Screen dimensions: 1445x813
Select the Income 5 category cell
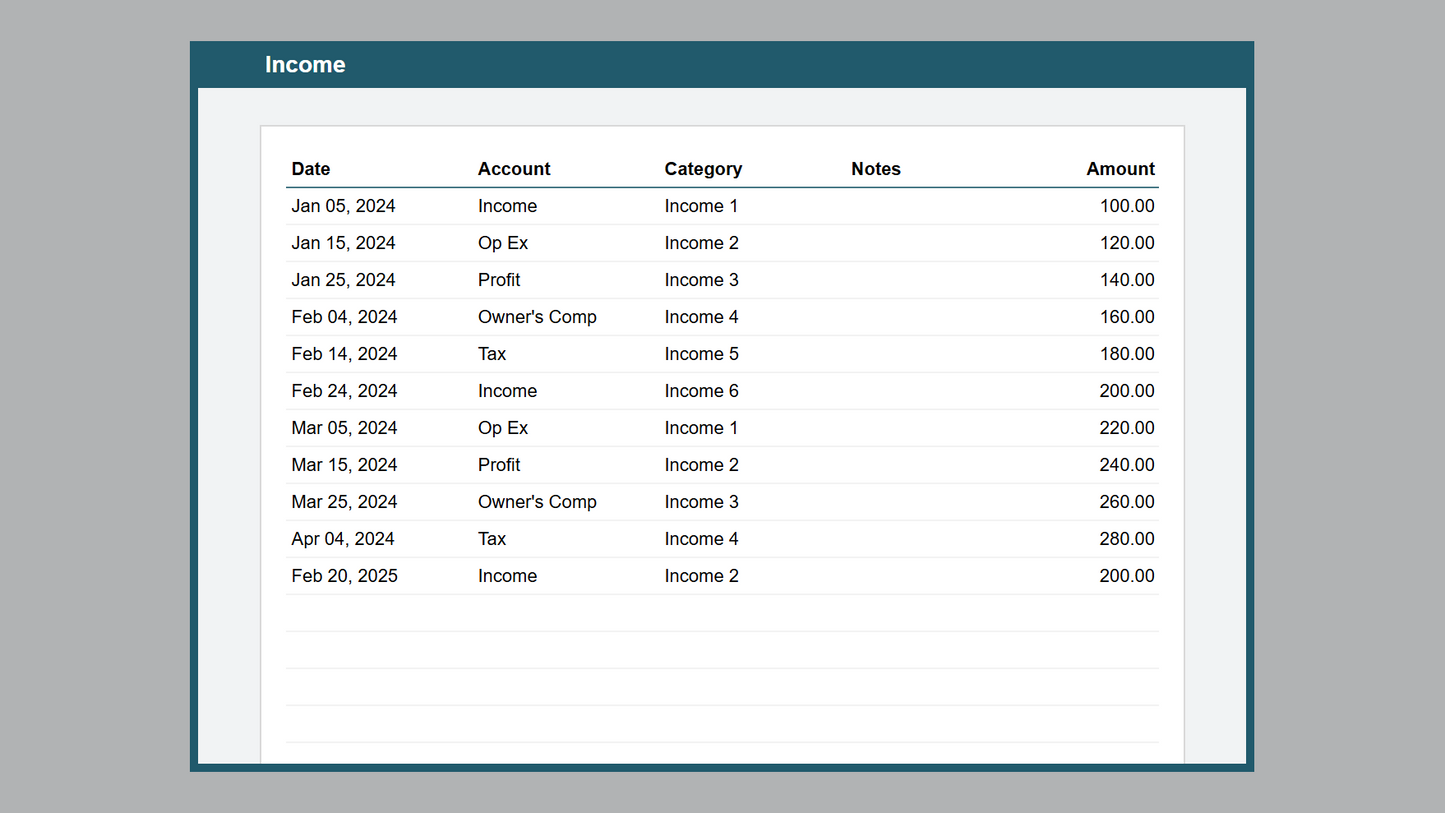click(701, 354)
